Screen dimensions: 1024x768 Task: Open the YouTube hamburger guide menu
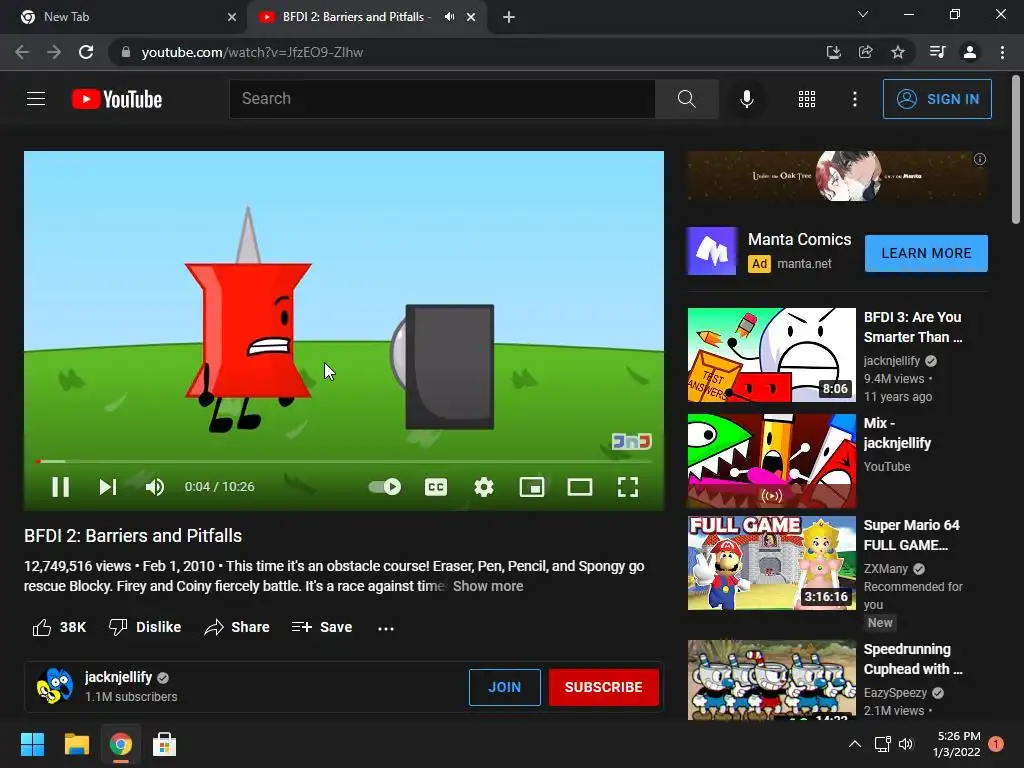[x=36, y=99]
